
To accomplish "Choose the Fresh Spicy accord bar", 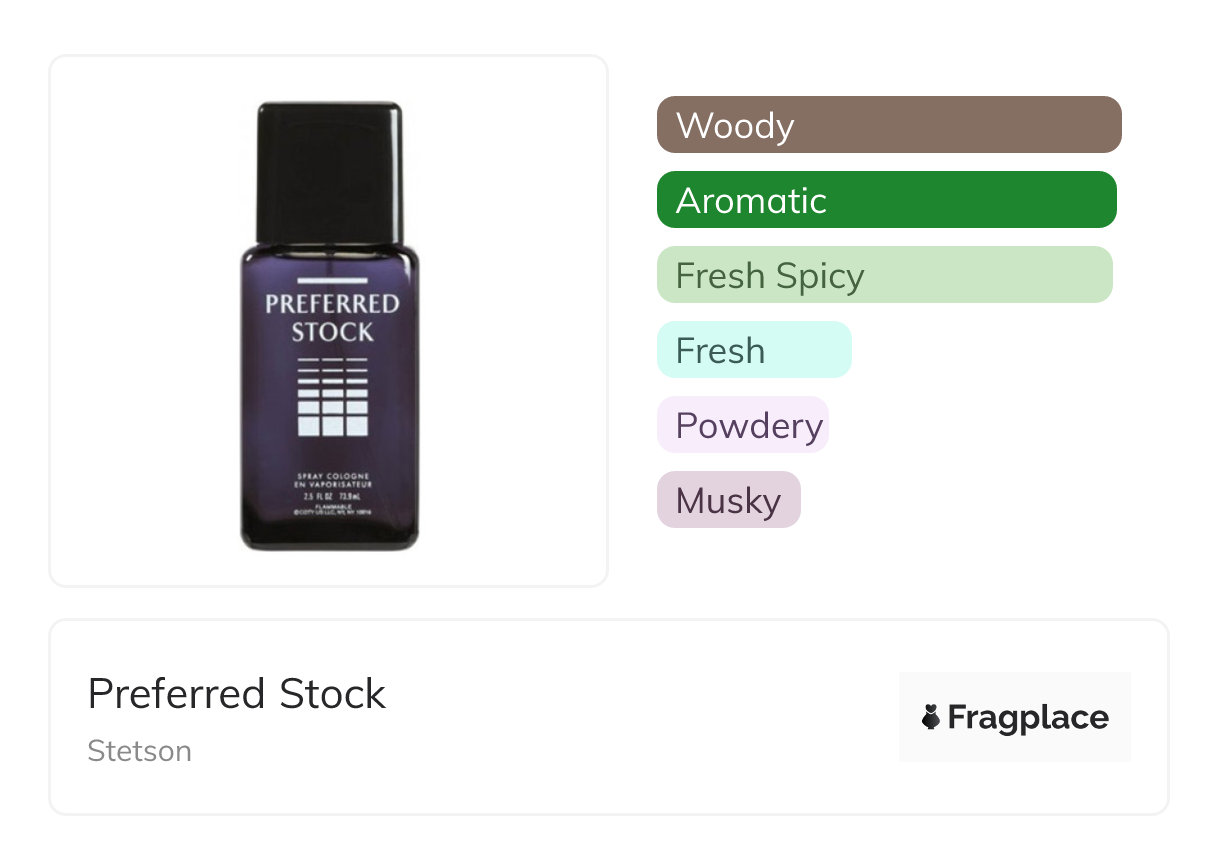I will [x=884, y=275].
